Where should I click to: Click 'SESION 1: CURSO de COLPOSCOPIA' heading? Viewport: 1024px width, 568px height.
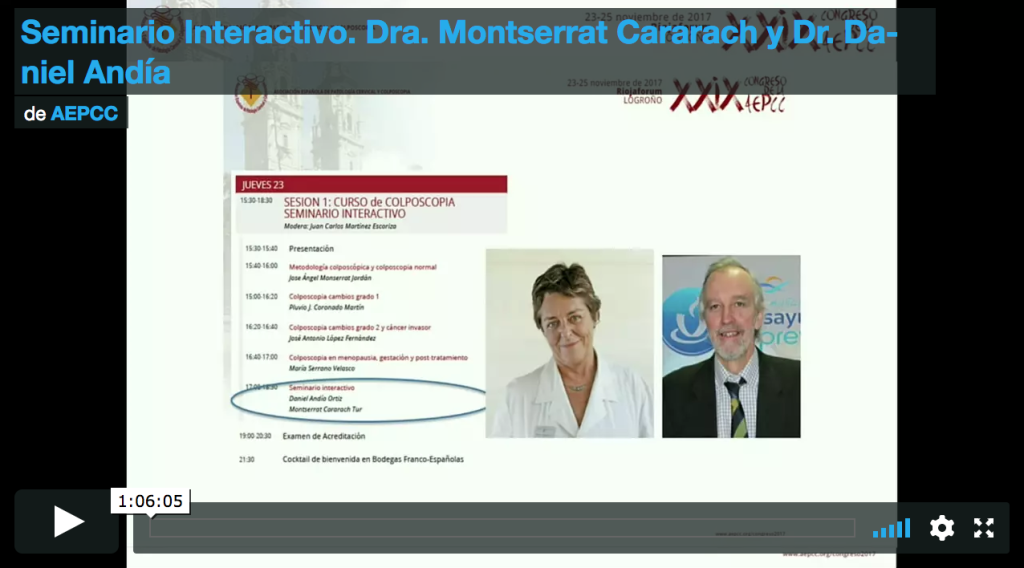[x=369, y=202]
